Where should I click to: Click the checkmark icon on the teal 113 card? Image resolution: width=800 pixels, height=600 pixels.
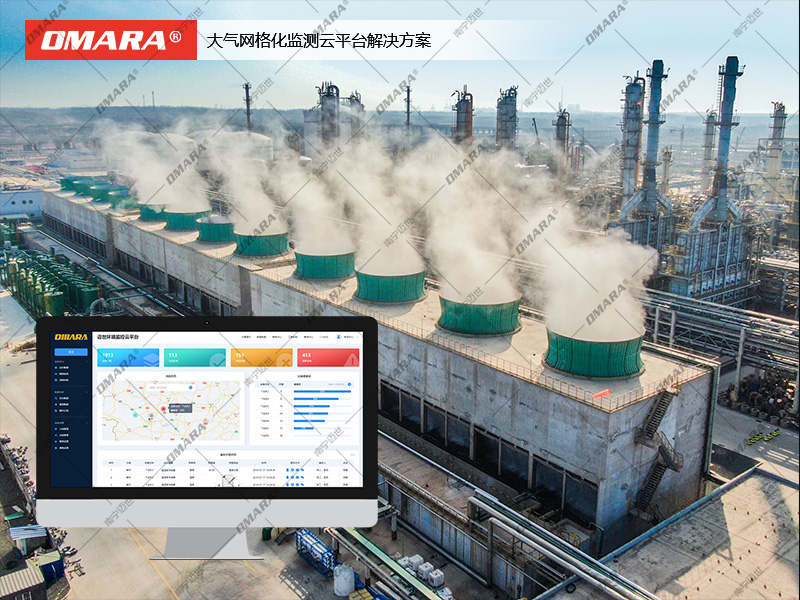[216, 358]
